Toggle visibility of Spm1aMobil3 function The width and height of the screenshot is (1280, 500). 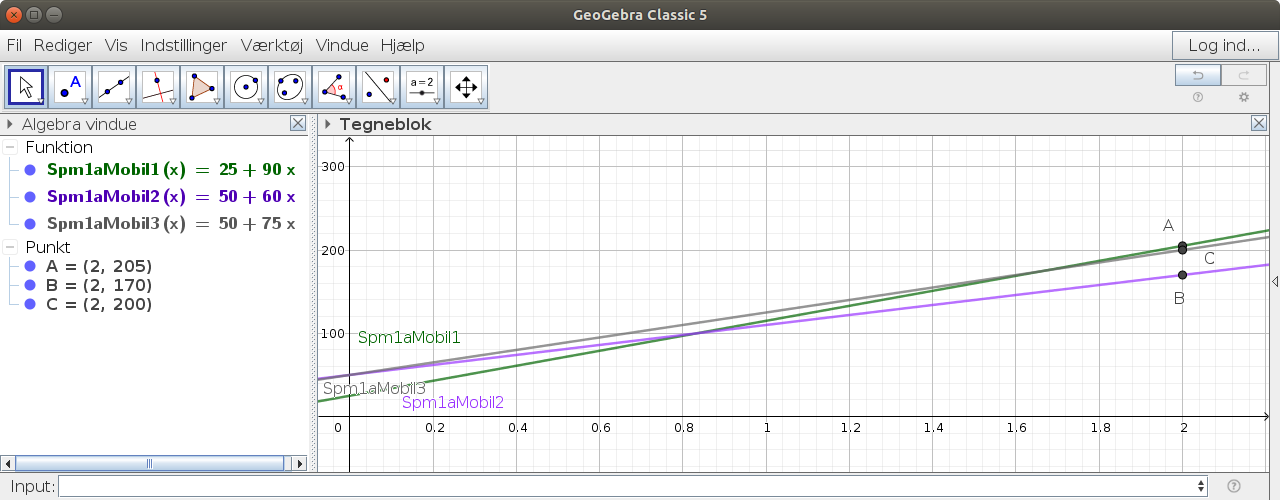pyautogui.click(x=30, y=224)
